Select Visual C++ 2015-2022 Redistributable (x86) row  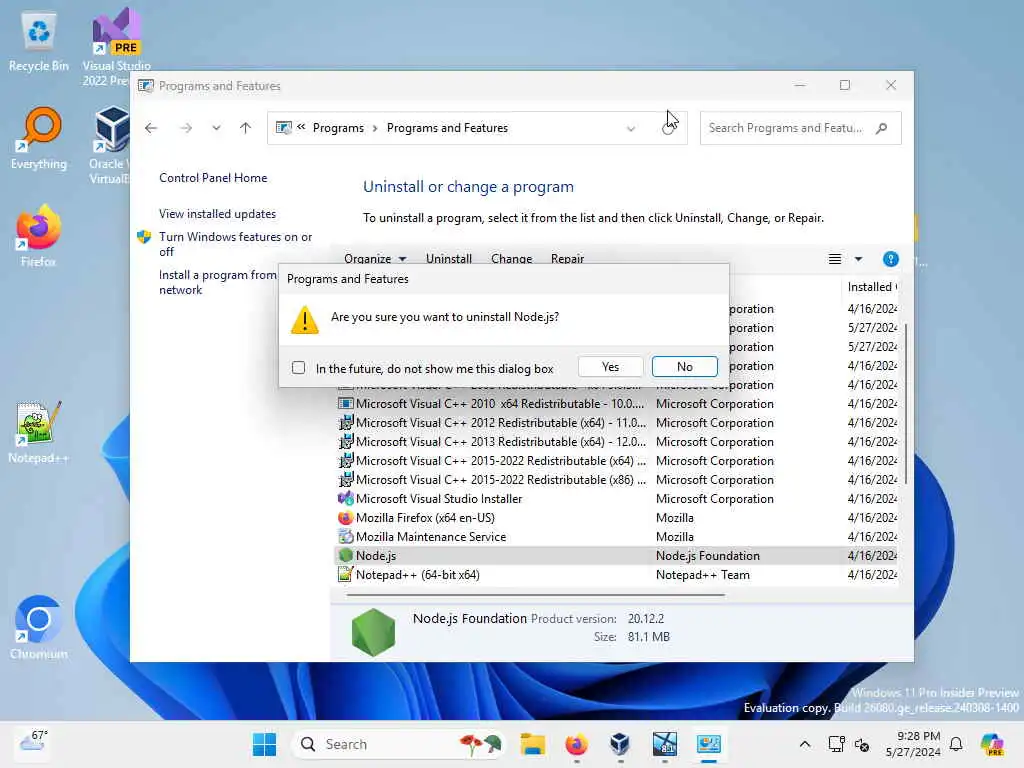click(617, 479)
